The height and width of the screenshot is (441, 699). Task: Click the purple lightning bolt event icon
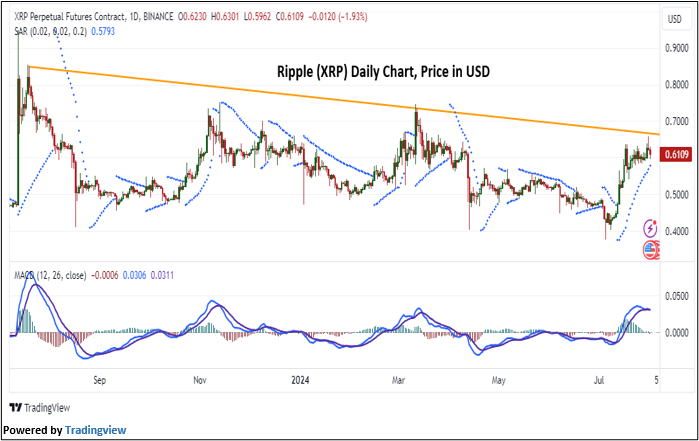pyautogui.click(x=650, y=228)
